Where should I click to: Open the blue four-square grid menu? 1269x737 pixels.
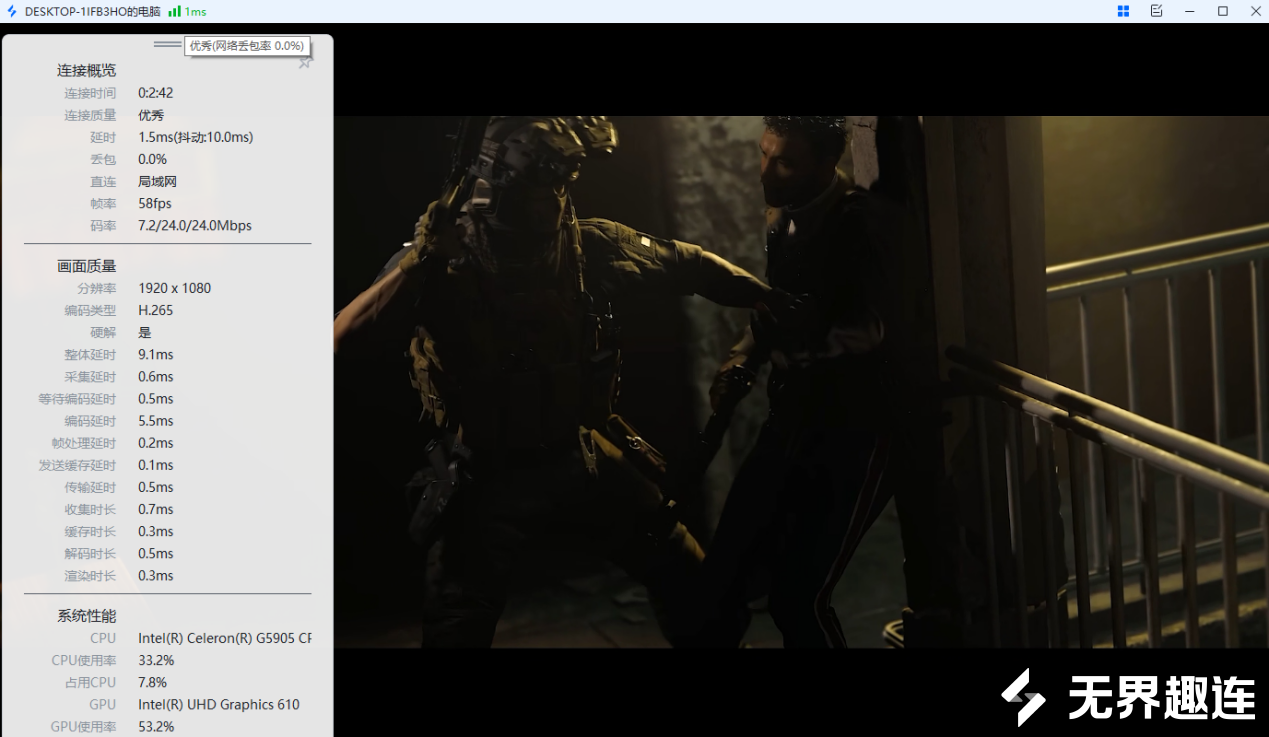pos(1123,11)
